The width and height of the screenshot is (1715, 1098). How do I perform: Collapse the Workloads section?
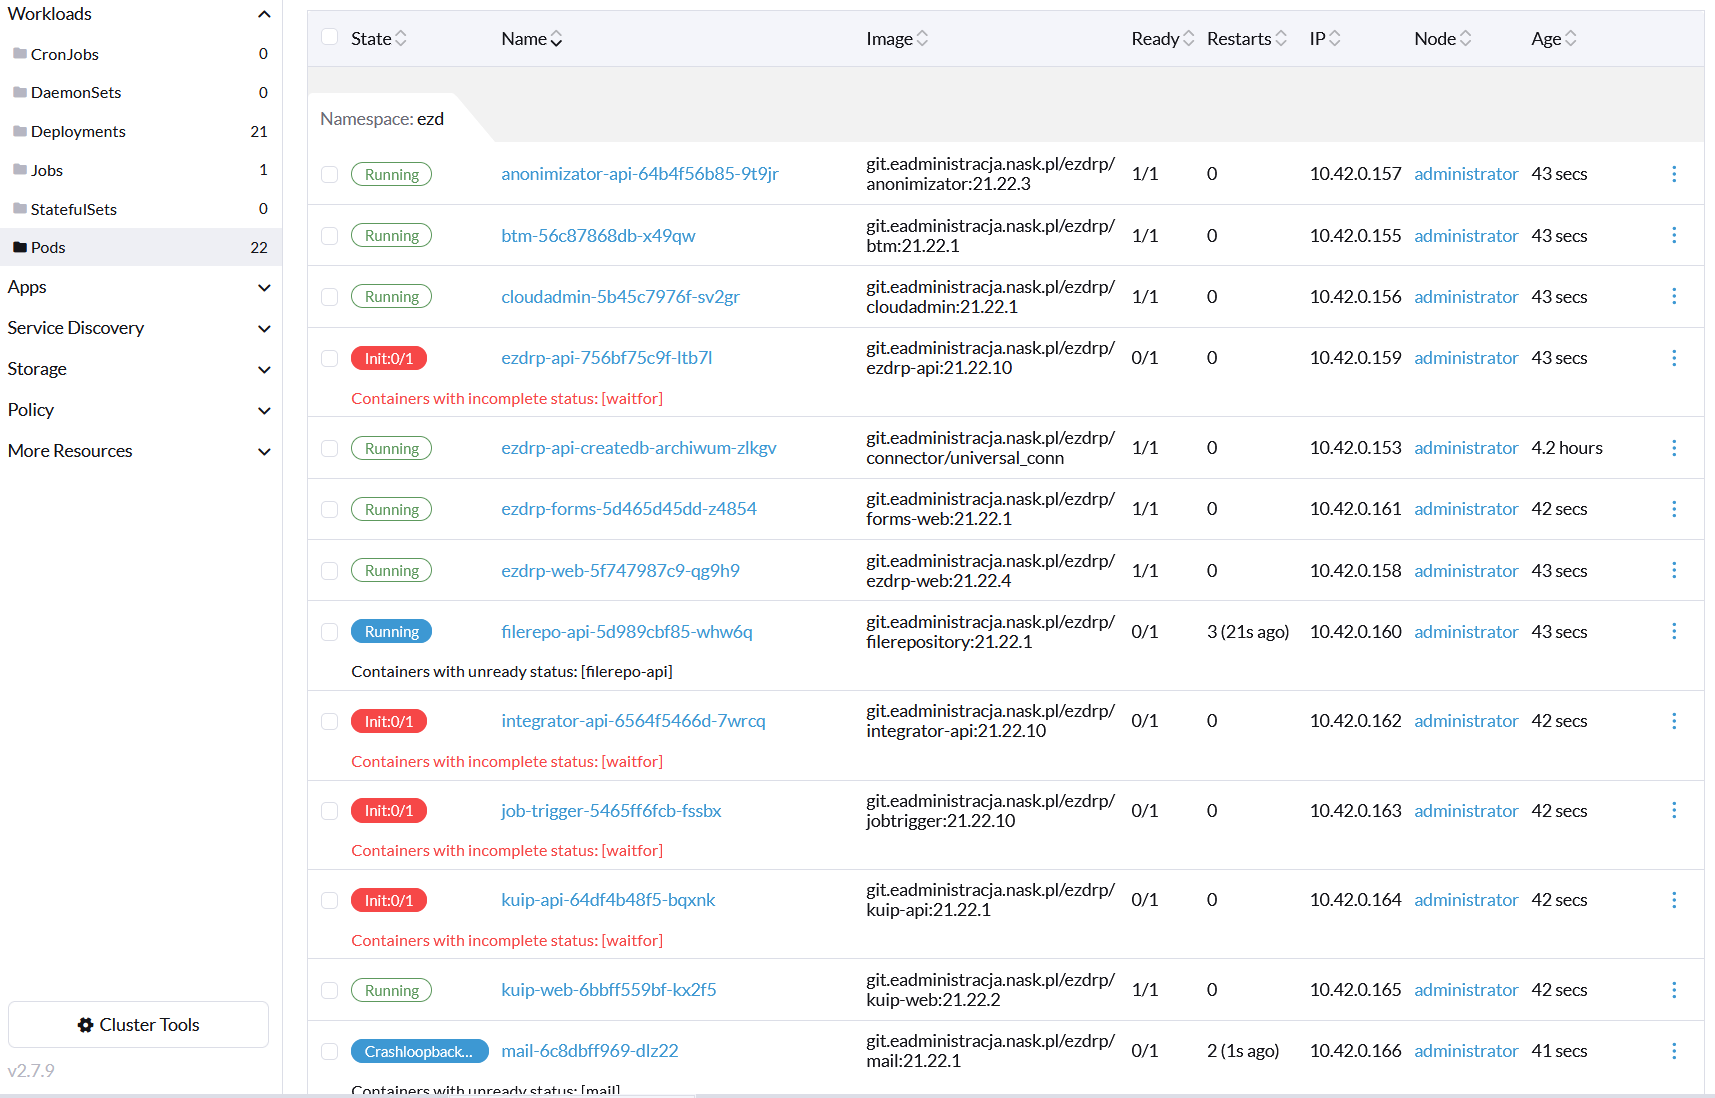(264, 14)
